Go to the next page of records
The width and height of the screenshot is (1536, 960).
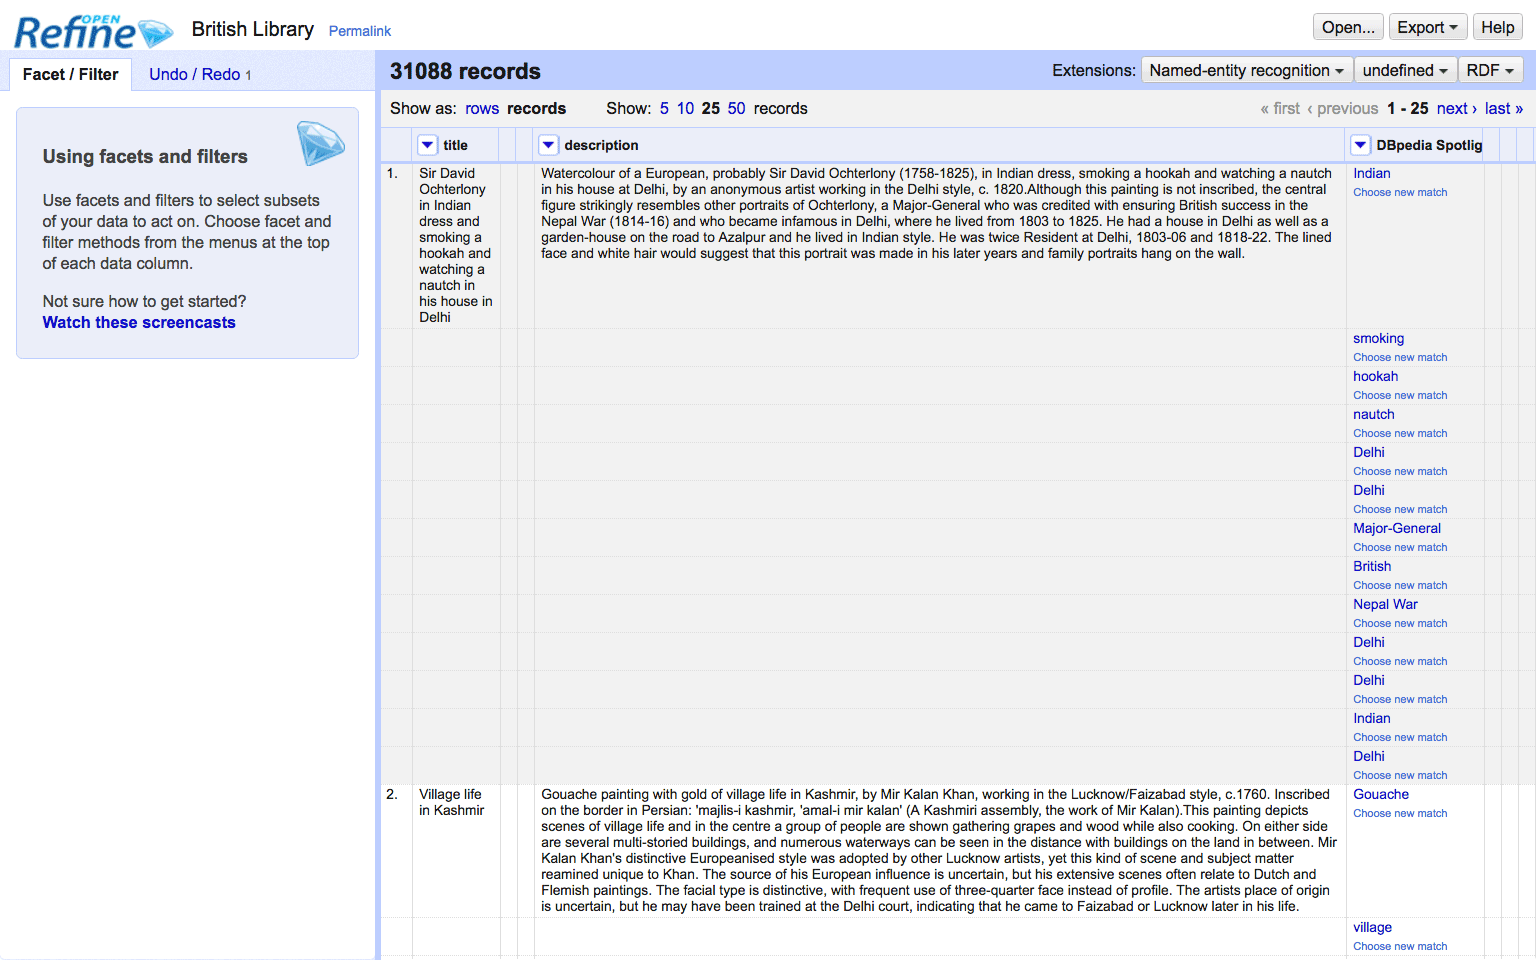(1456, 108)
